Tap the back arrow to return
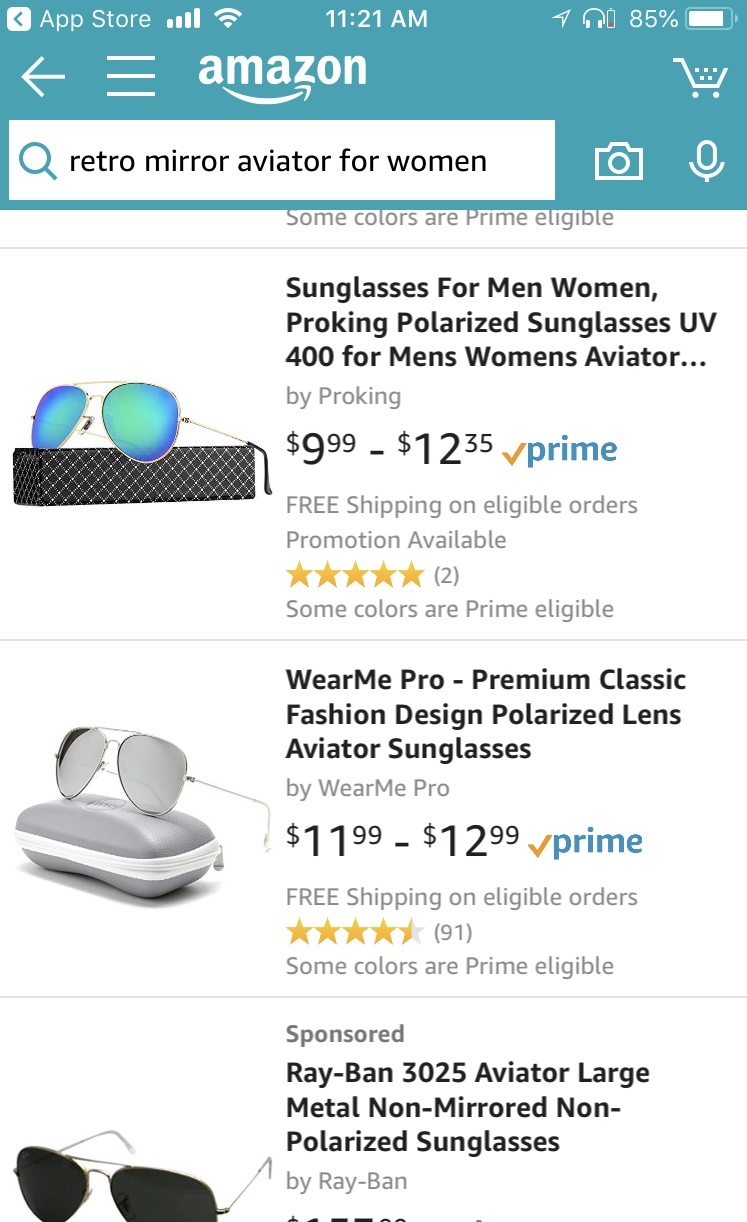Screen dimensions: 747x1222 coord(42,76)
